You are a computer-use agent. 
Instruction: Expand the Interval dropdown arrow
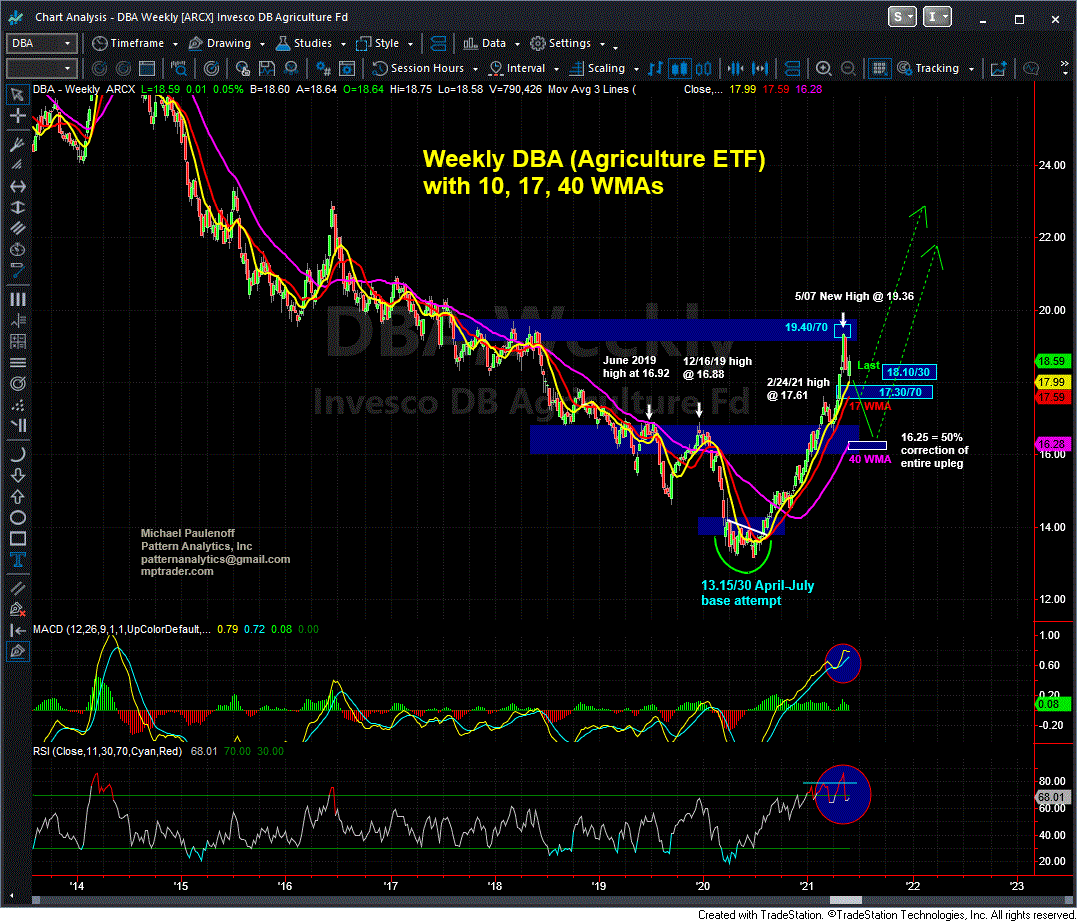(555, 69)
